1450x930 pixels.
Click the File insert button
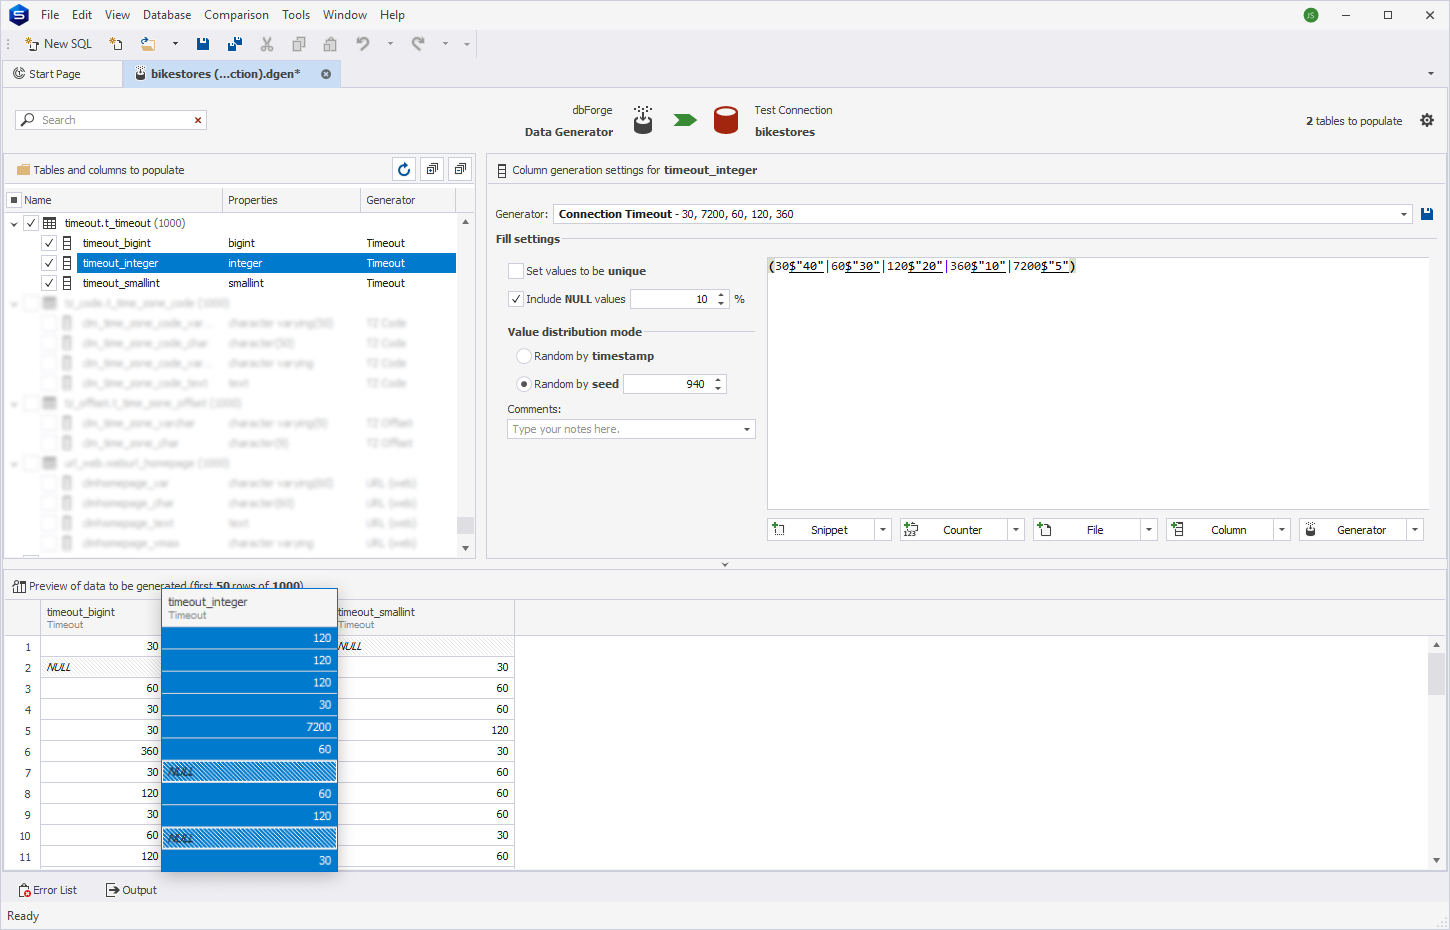[x=1087, y=530]
